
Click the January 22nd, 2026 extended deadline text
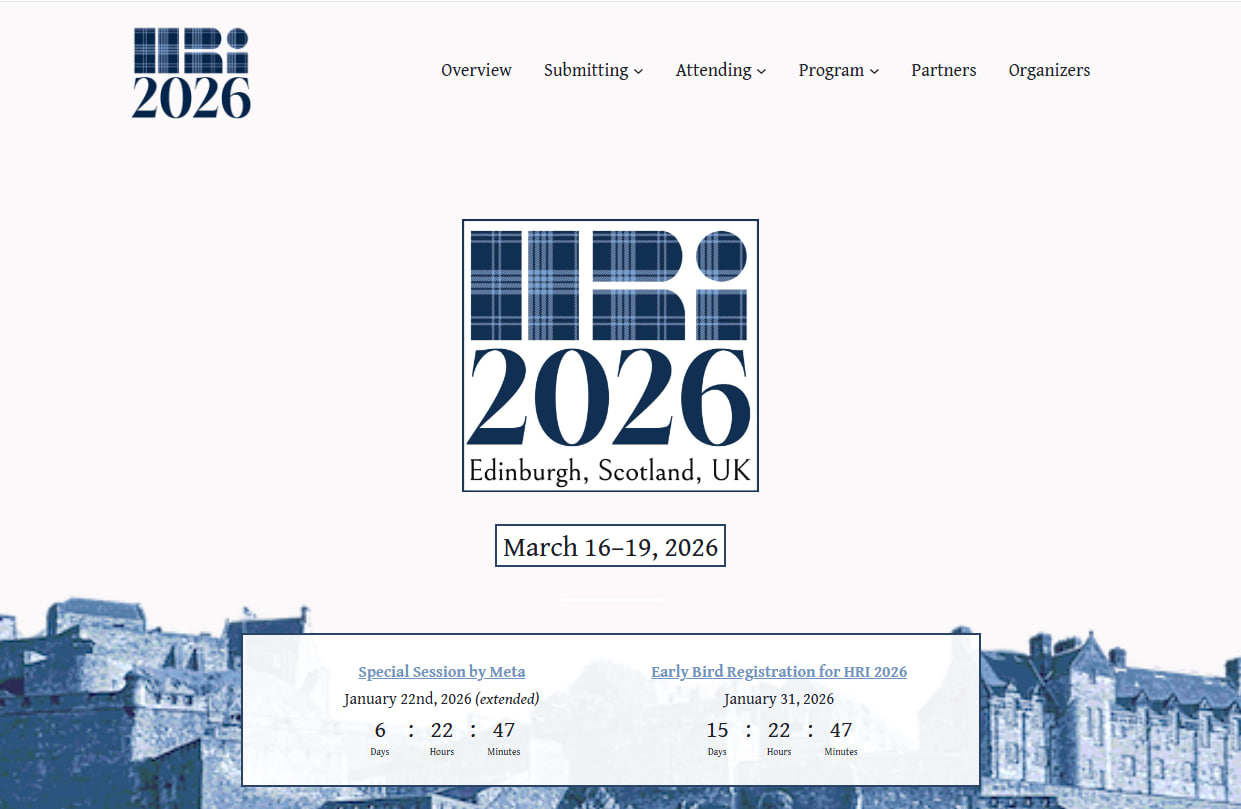[x=441, y=699]
